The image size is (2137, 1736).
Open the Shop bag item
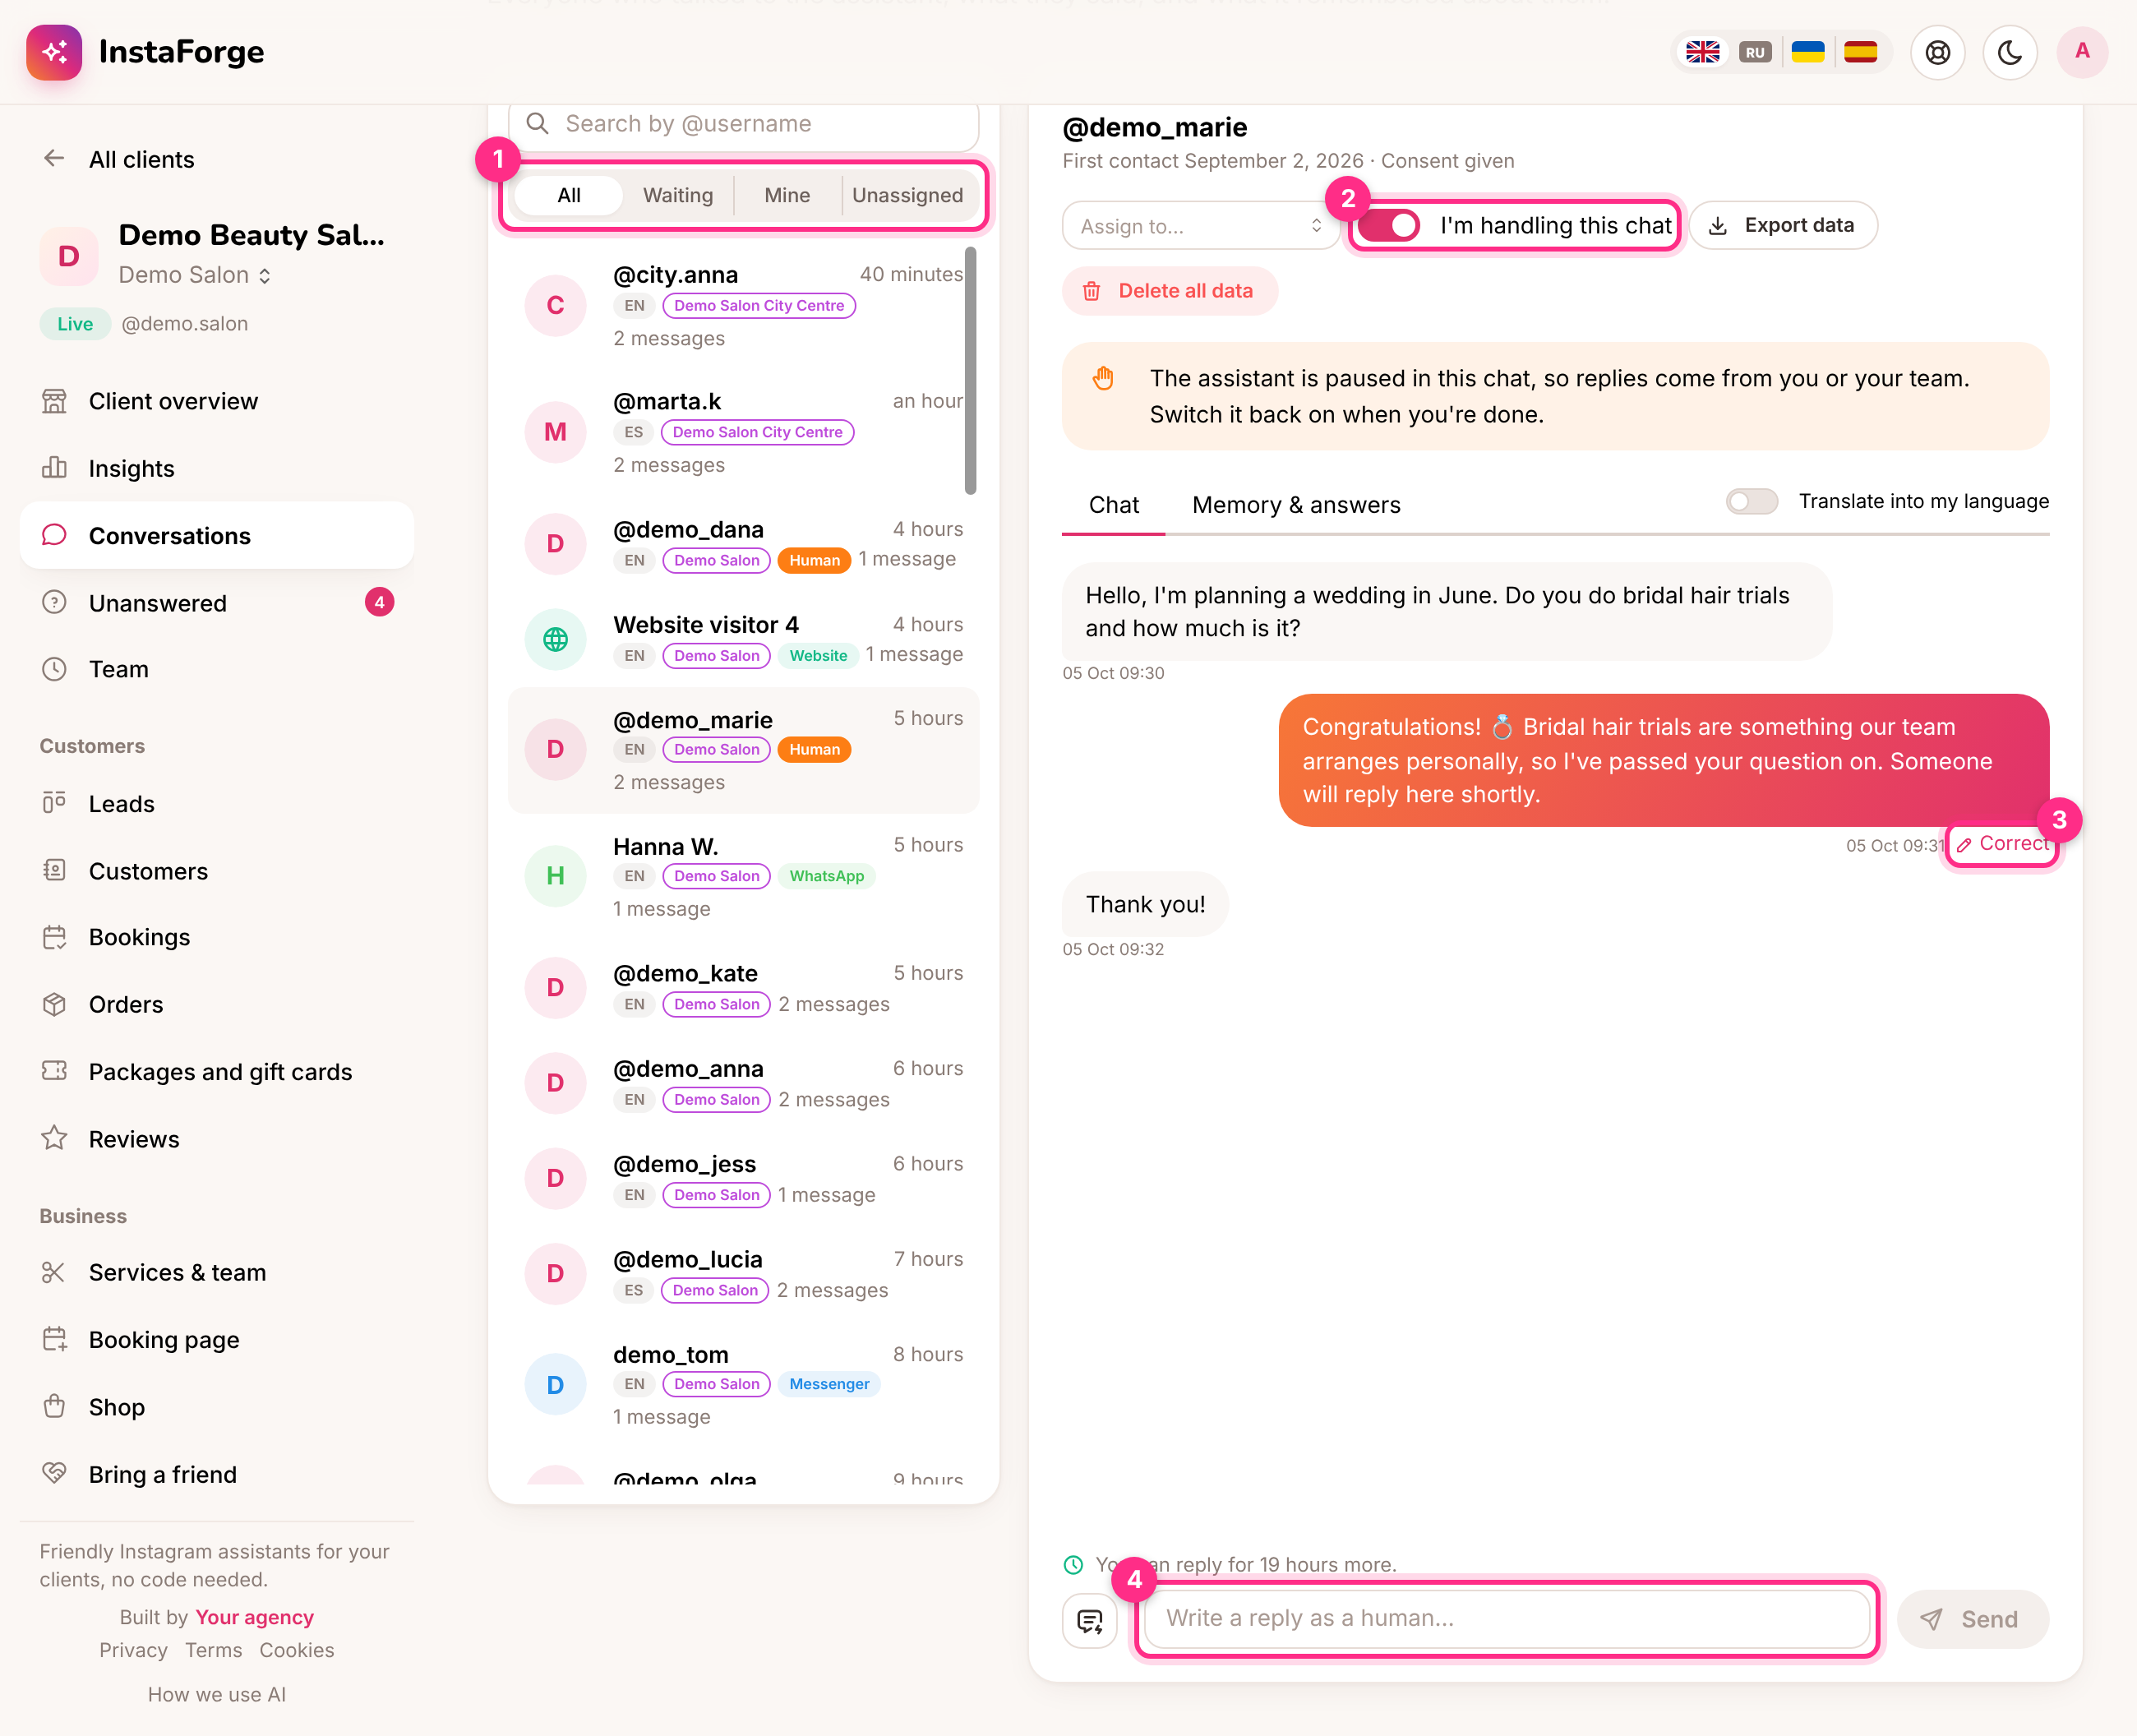point(216,1407)
